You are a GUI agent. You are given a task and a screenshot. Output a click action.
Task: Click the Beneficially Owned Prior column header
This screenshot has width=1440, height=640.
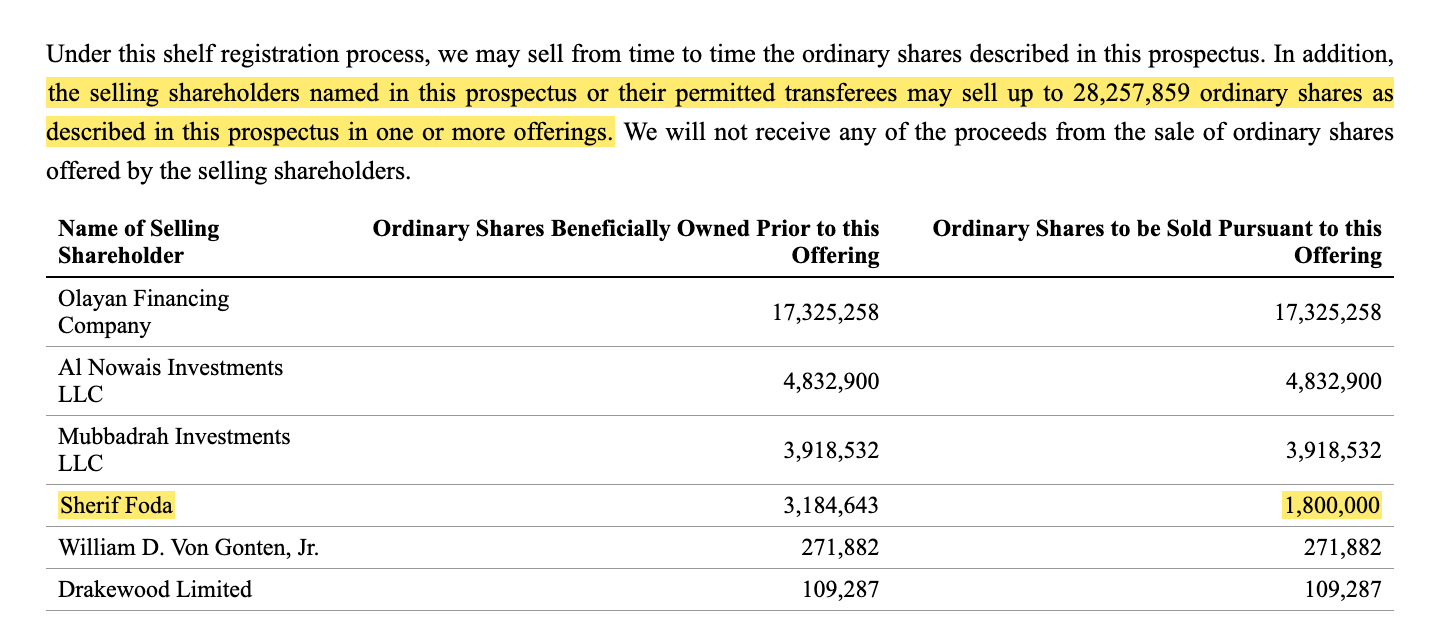(626, 241)
